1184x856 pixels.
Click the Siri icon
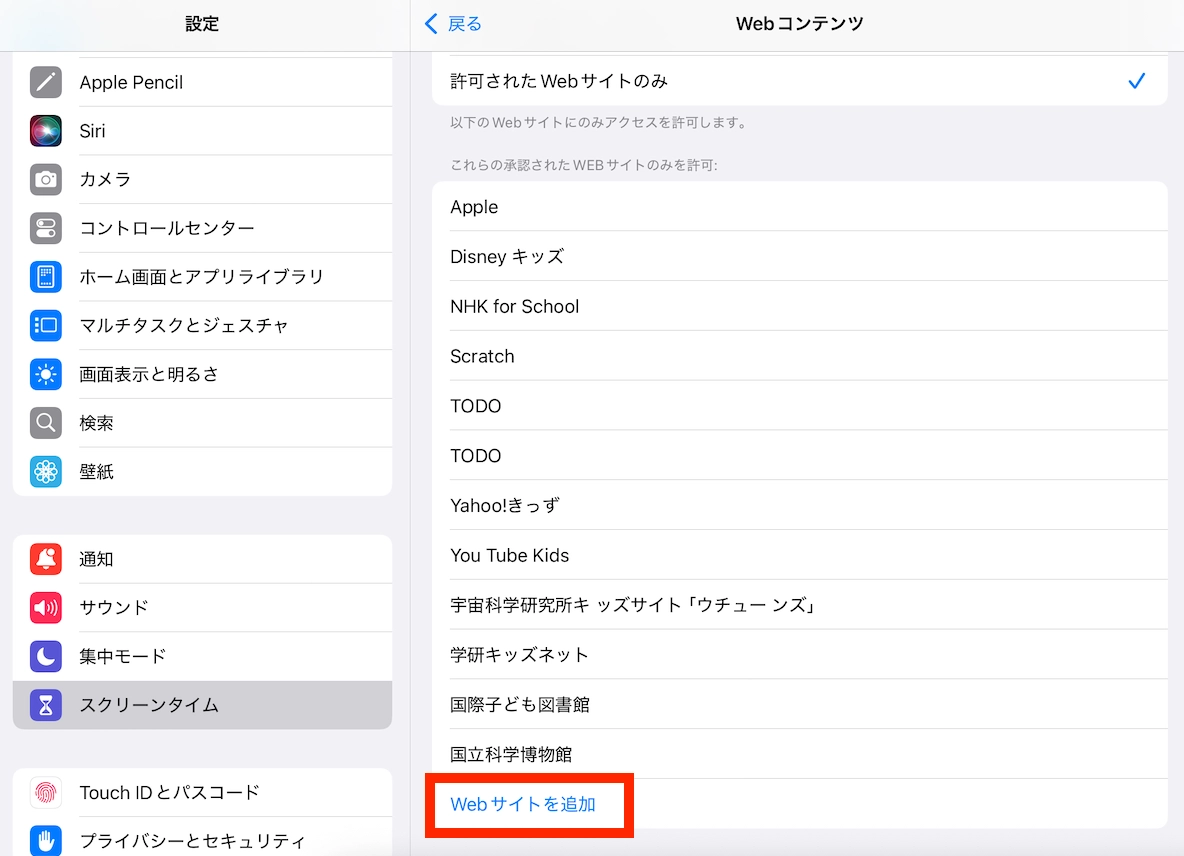point(46,131)
